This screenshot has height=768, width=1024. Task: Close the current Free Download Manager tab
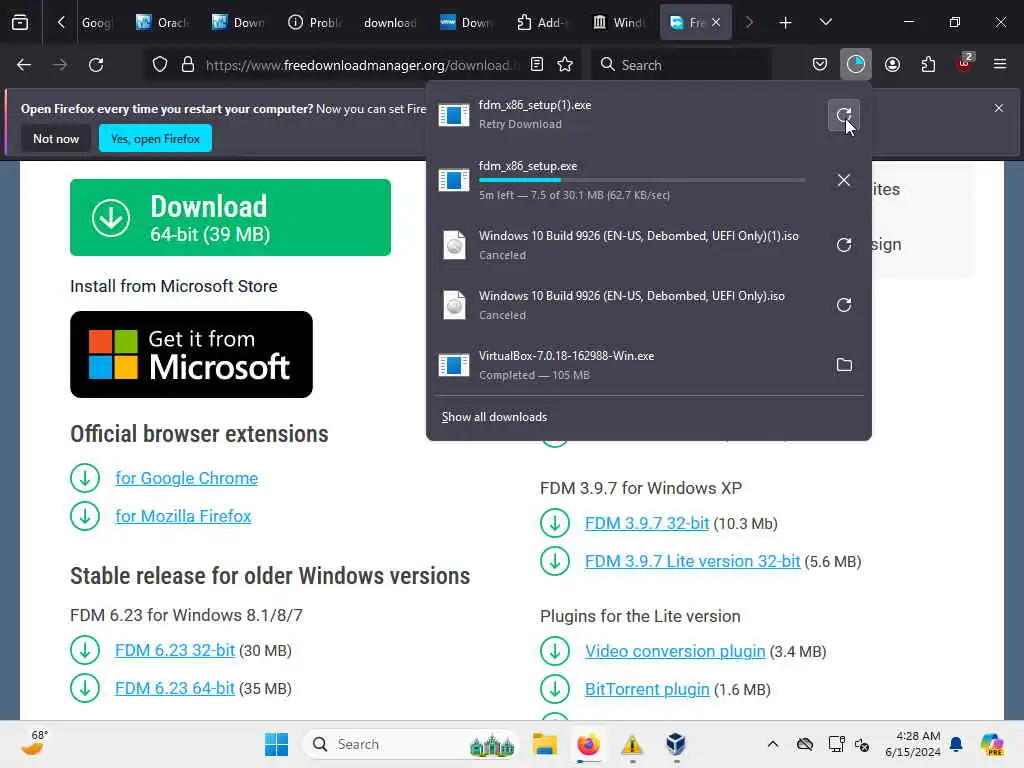[716, 23]
